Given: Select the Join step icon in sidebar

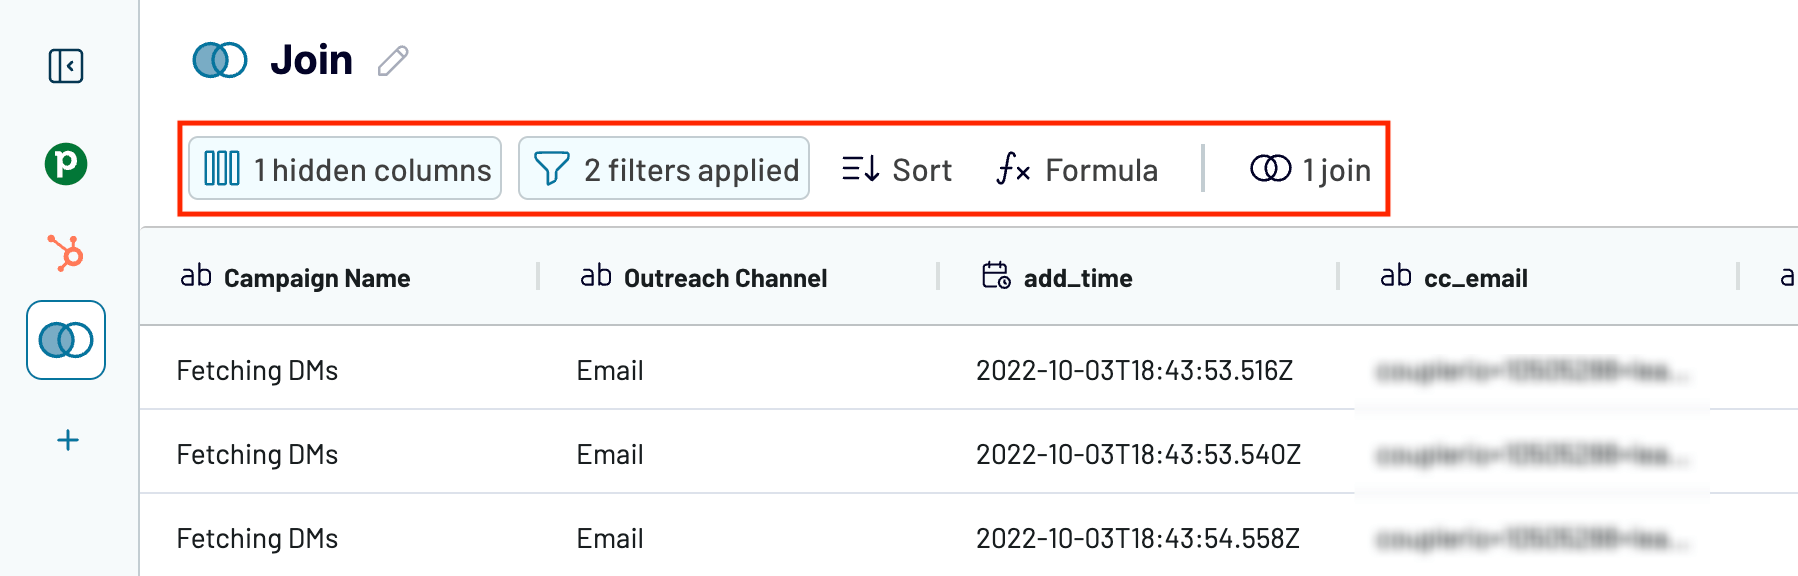Looking at the screenshot, I should [66, 340].
